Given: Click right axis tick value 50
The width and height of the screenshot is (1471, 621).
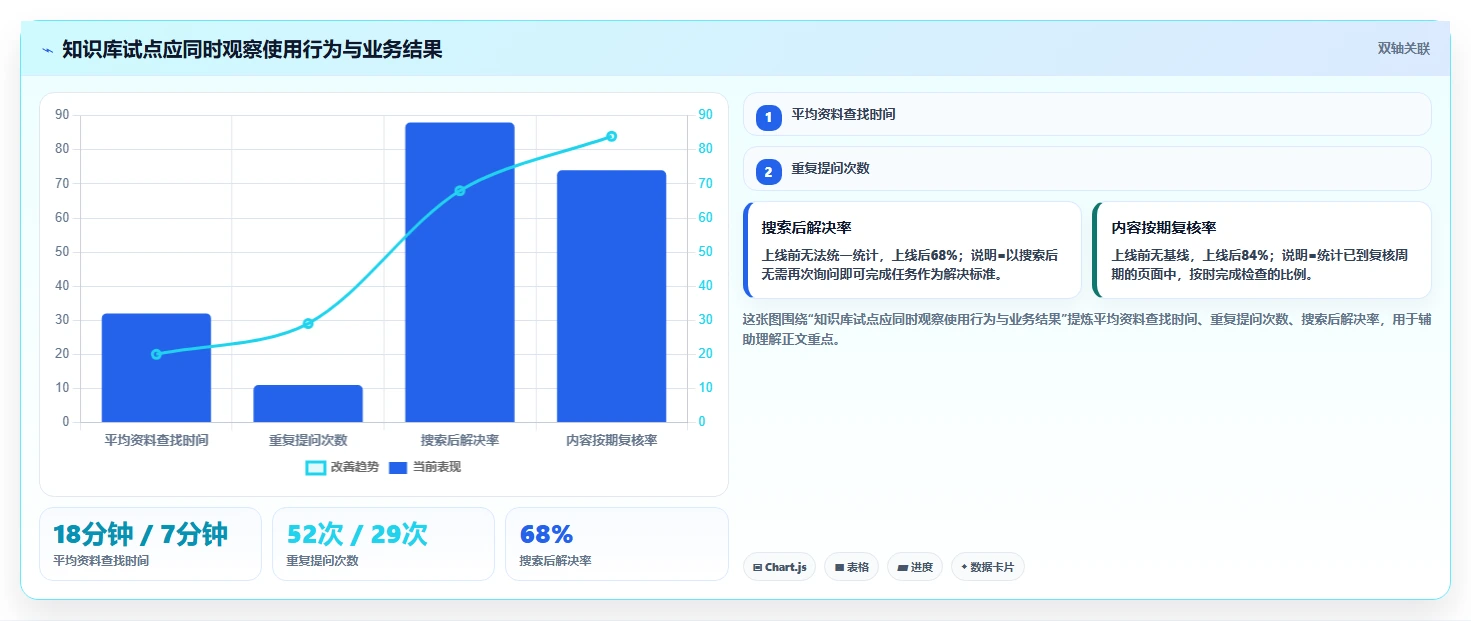Looking at the screenshot, I should tap(705, 252).
